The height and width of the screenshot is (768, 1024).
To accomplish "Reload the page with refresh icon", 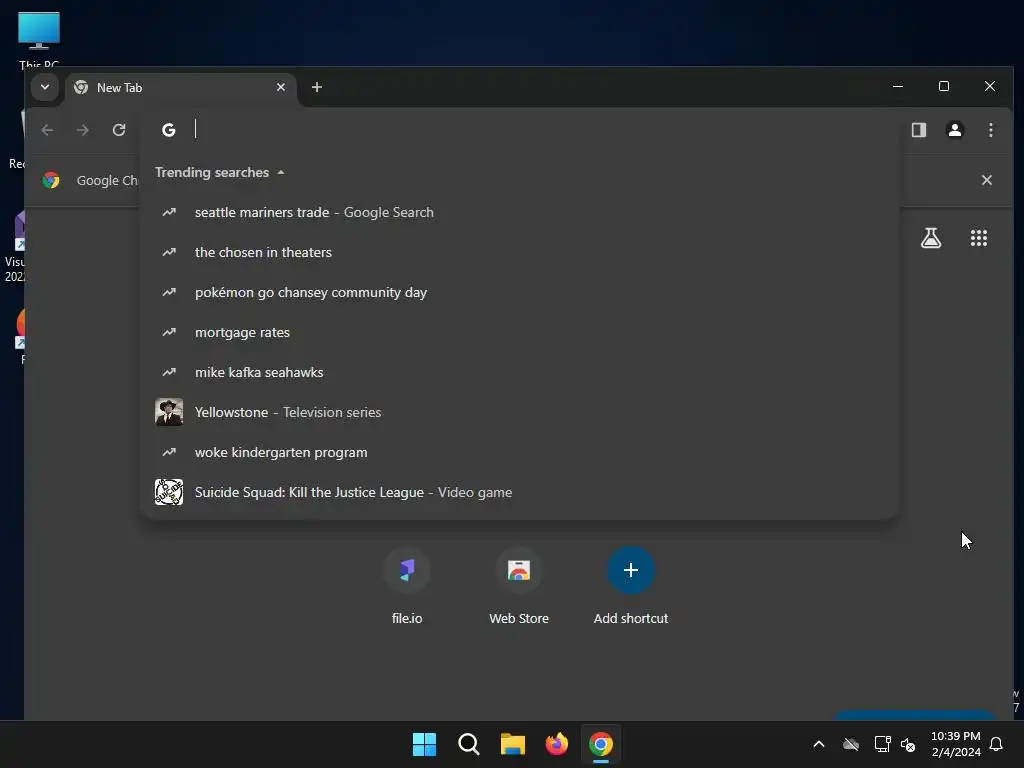I will click(x=119, y=130).
